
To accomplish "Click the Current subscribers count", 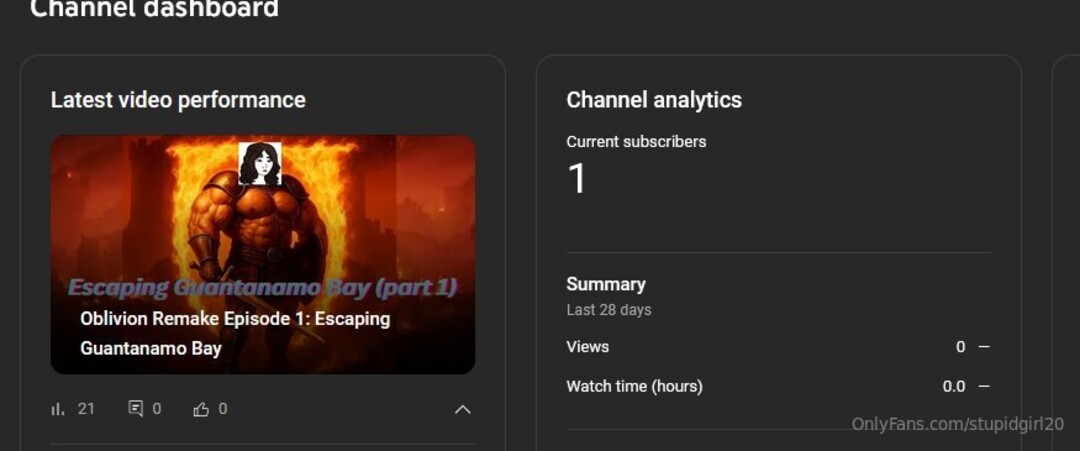I will (577, 178).
